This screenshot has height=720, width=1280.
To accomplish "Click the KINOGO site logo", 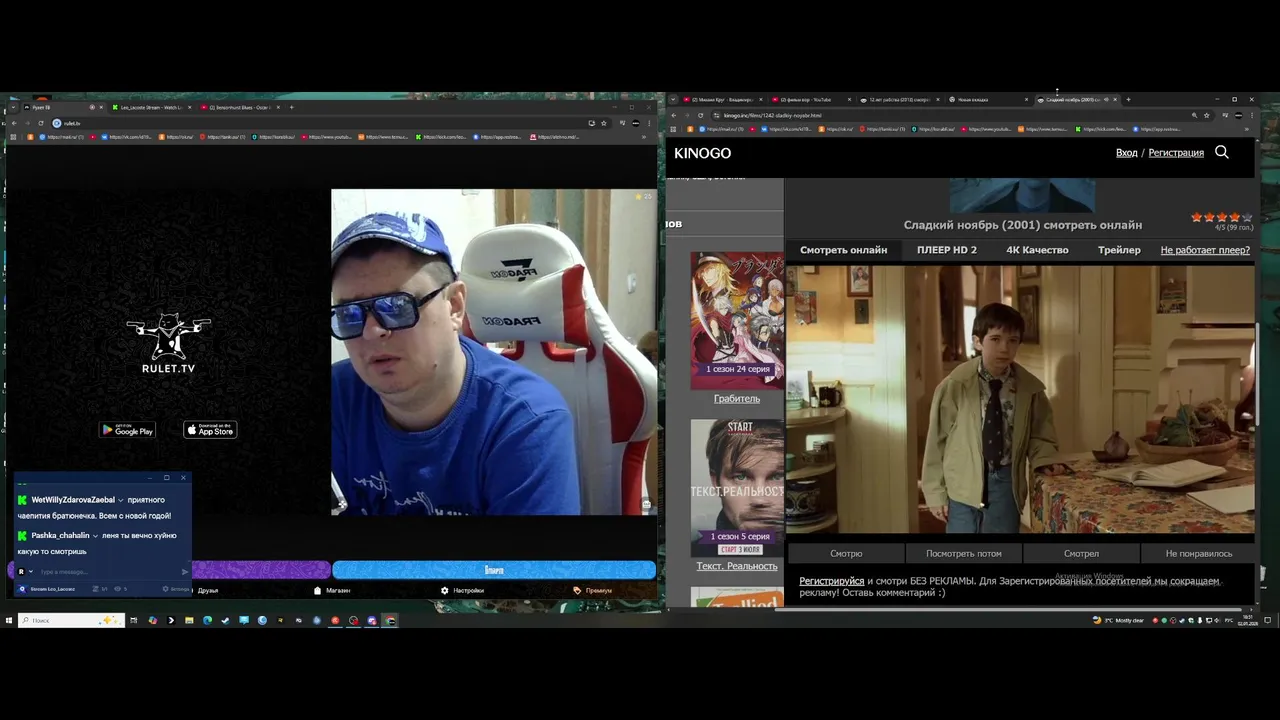I will pyautogui.click(x=702, y=153).
